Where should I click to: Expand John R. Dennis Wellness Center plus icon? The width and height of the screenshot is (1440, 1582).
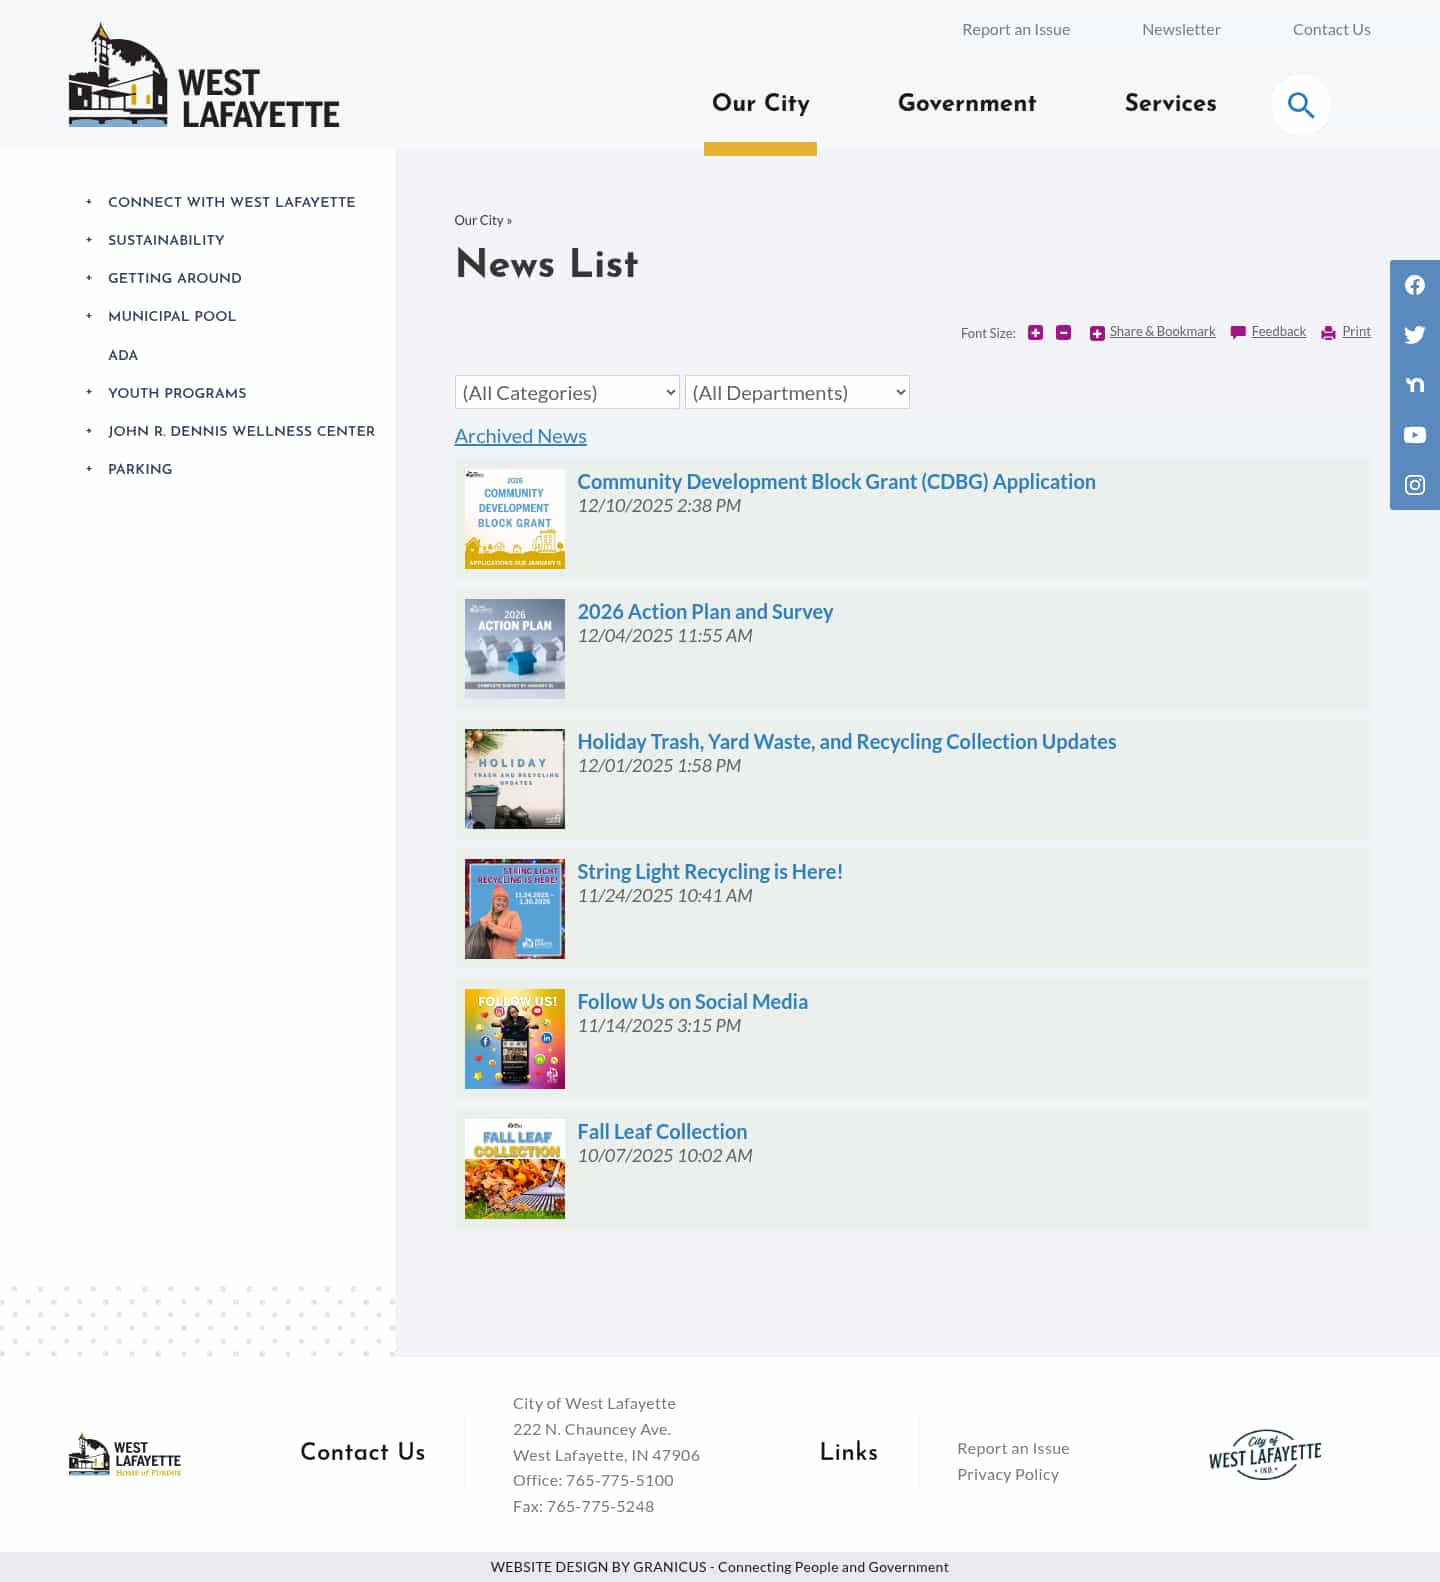coord(89,431)
